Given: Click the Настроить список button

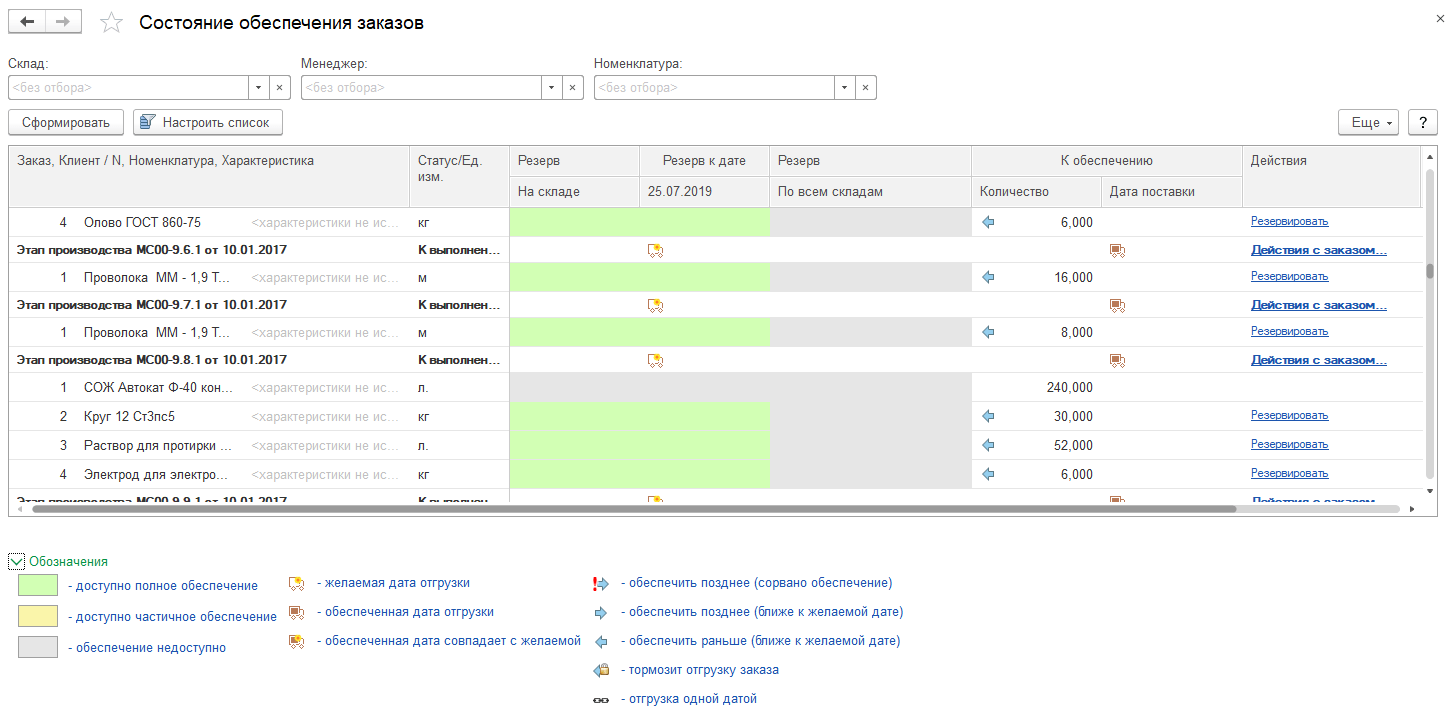Looking at the screenshot, I should pos(208,122).
